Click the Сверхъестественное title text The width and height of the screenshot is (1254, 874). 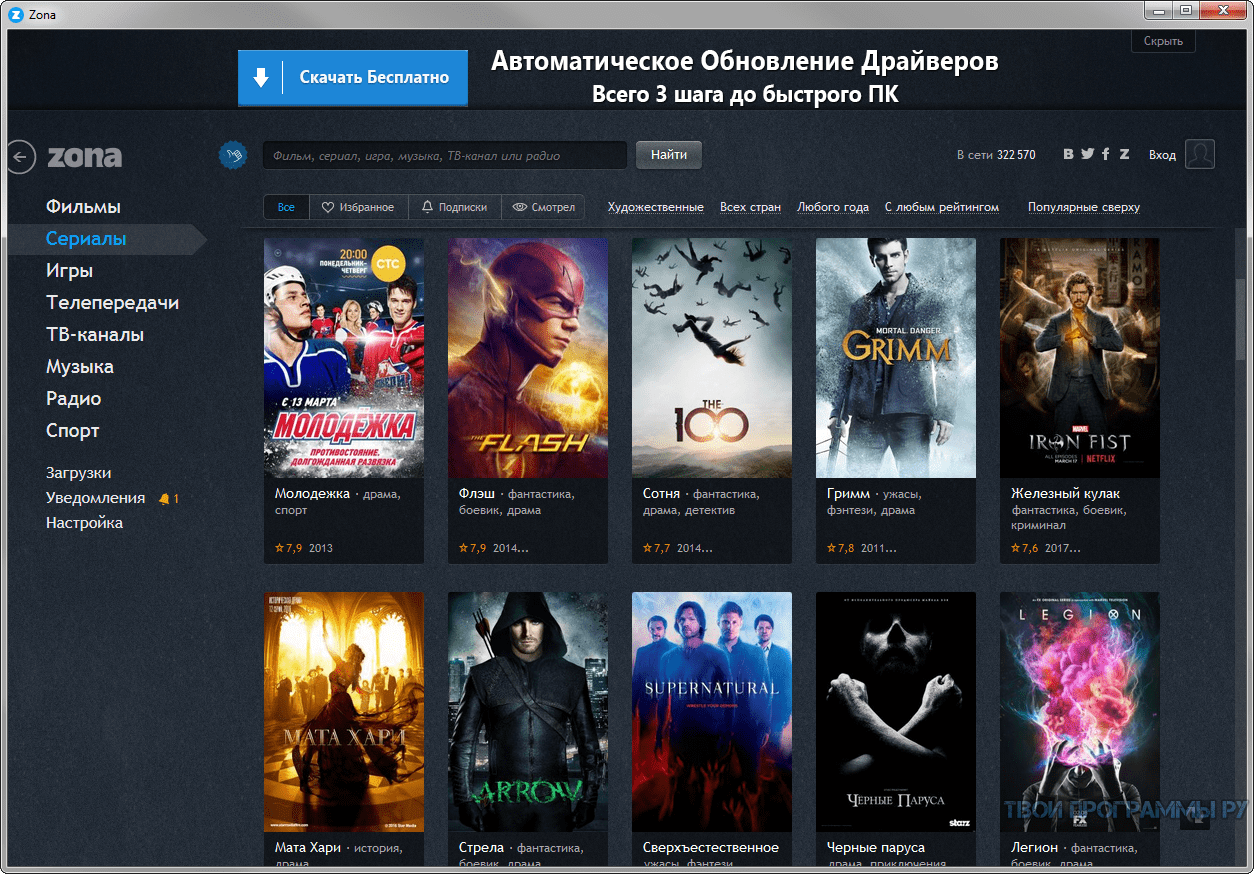click(711, 848)
